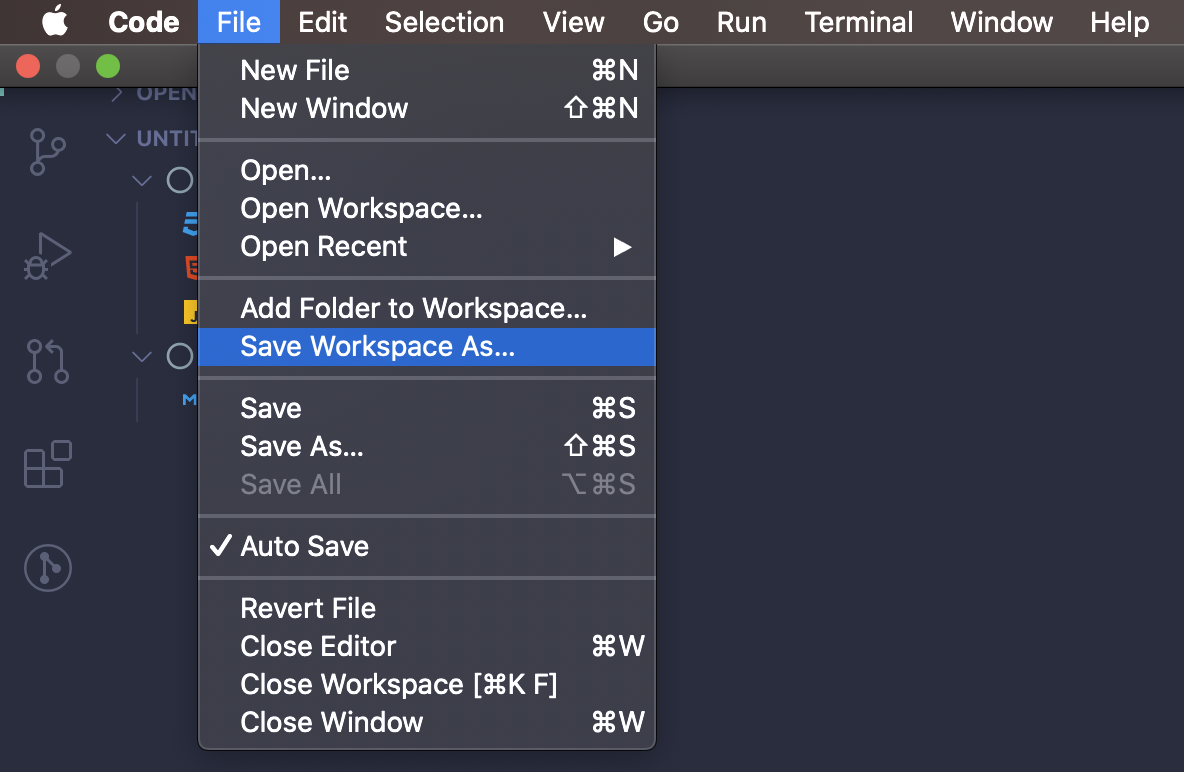Open the Apple menu
Viewport: 1184px width, 772px height.
coord(54,21)
